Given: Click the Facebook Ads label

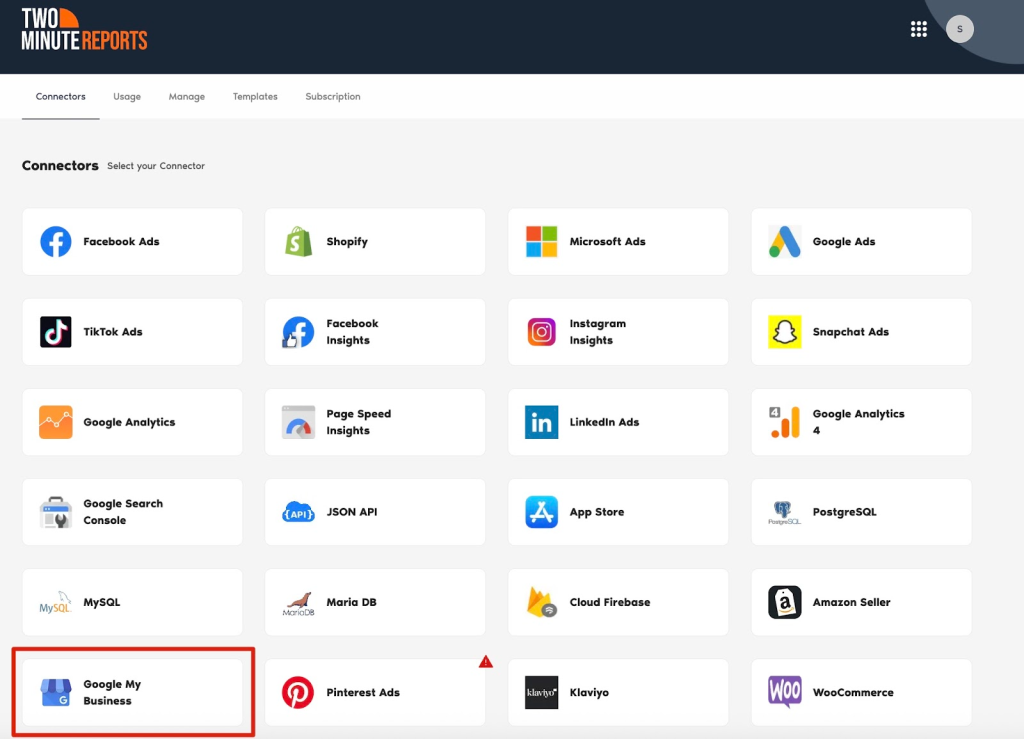Looking at the screenshot, I should coord(121,242).
